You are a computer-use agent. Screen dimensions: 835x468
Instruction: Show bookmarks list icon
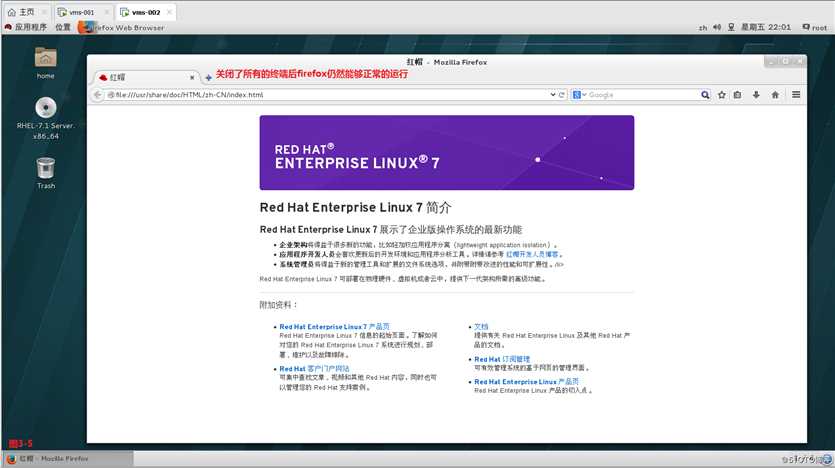tap(738, 95)
